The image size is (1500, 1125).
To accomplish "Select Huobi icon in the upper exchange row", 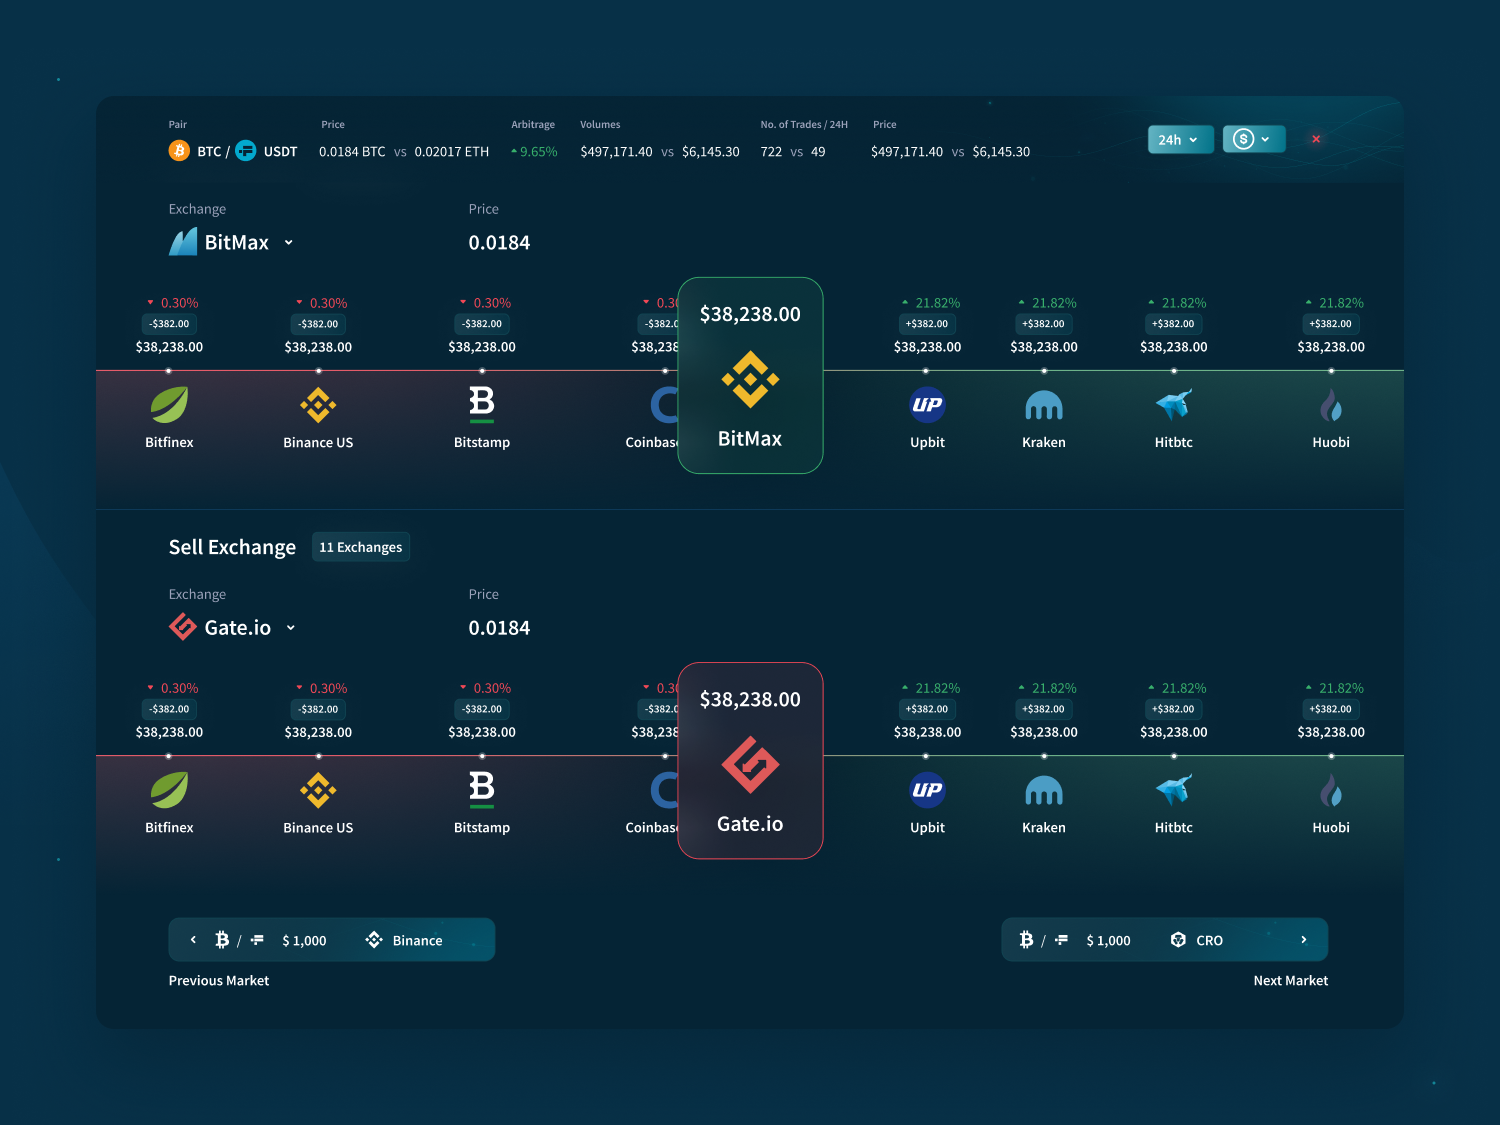I will point(1331,405).
